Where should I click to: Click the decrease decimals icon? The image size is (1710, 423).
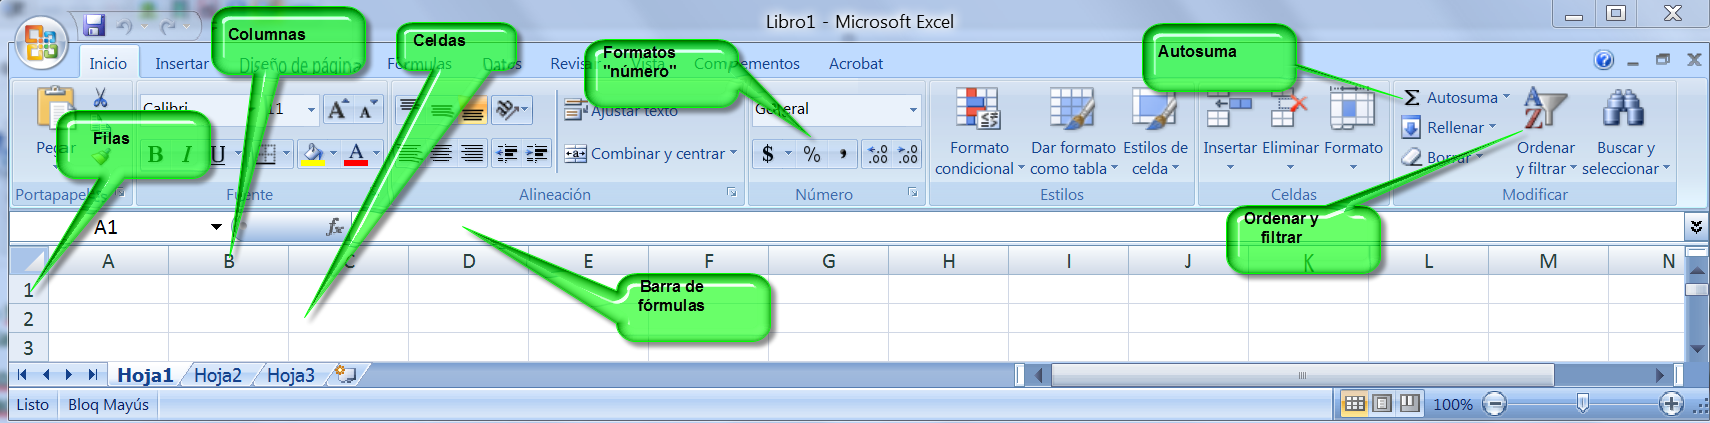[x=908, y=153]
